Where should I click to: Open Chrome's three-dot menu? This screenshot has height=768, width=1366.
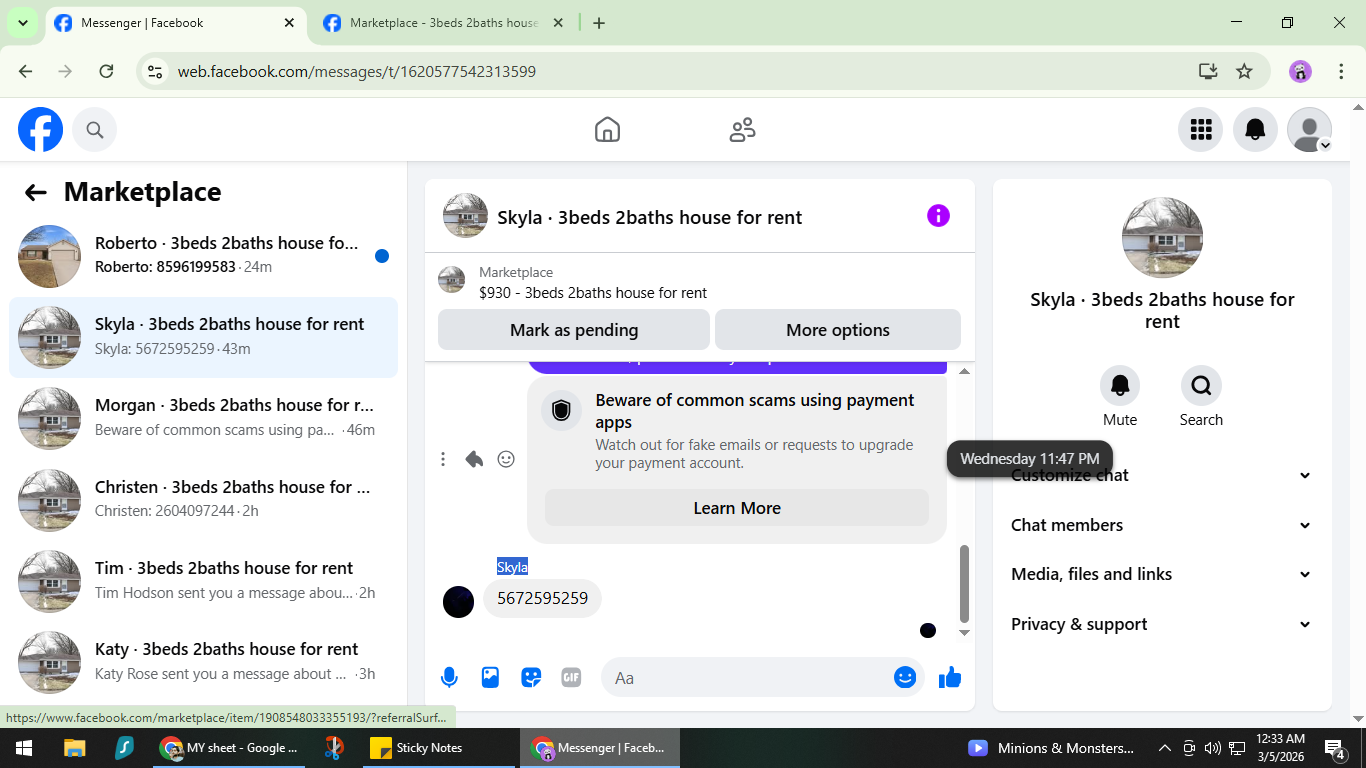(1341, 71)
